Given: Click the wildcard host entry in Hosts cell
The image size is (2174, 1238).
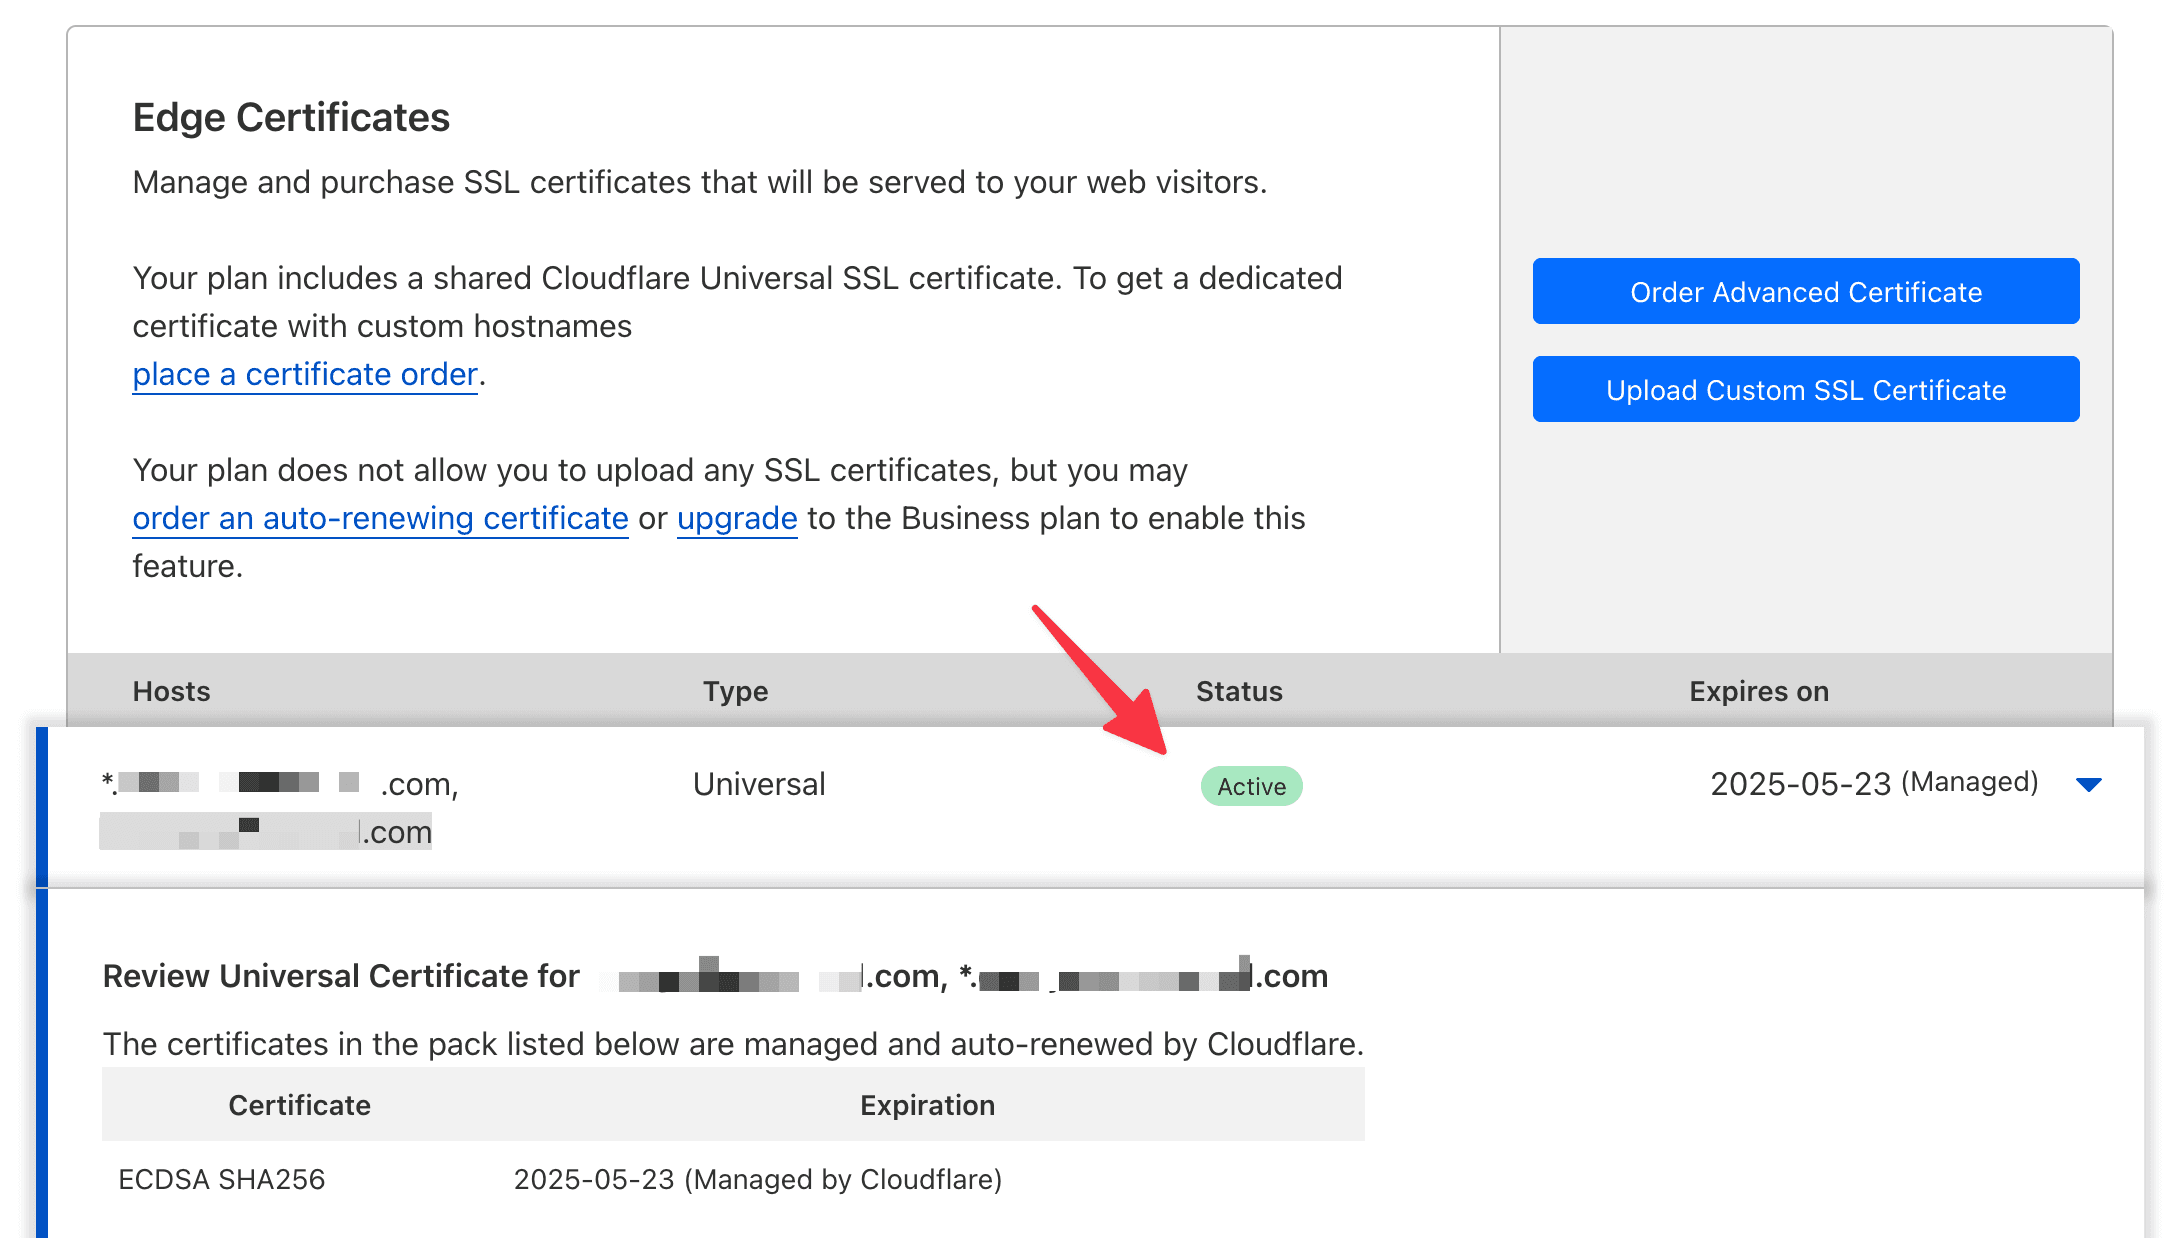Looking at the screenshot, I should (280, 784).
